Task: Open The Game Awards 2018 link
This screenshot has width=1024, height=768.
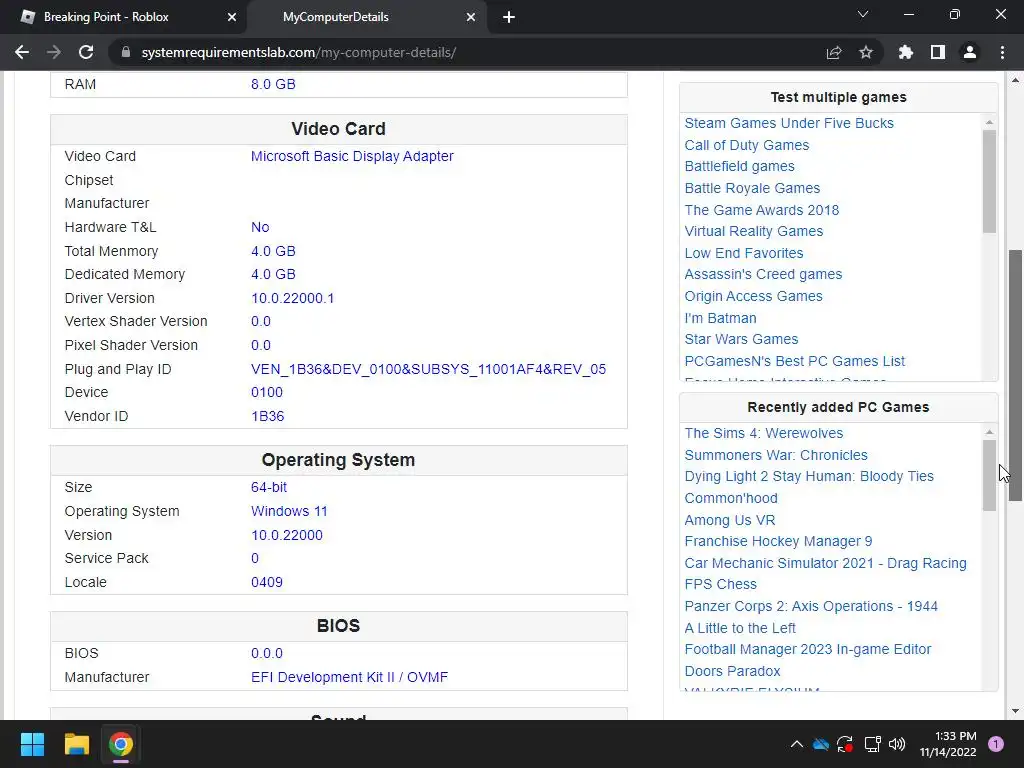Action: (761, 210)
